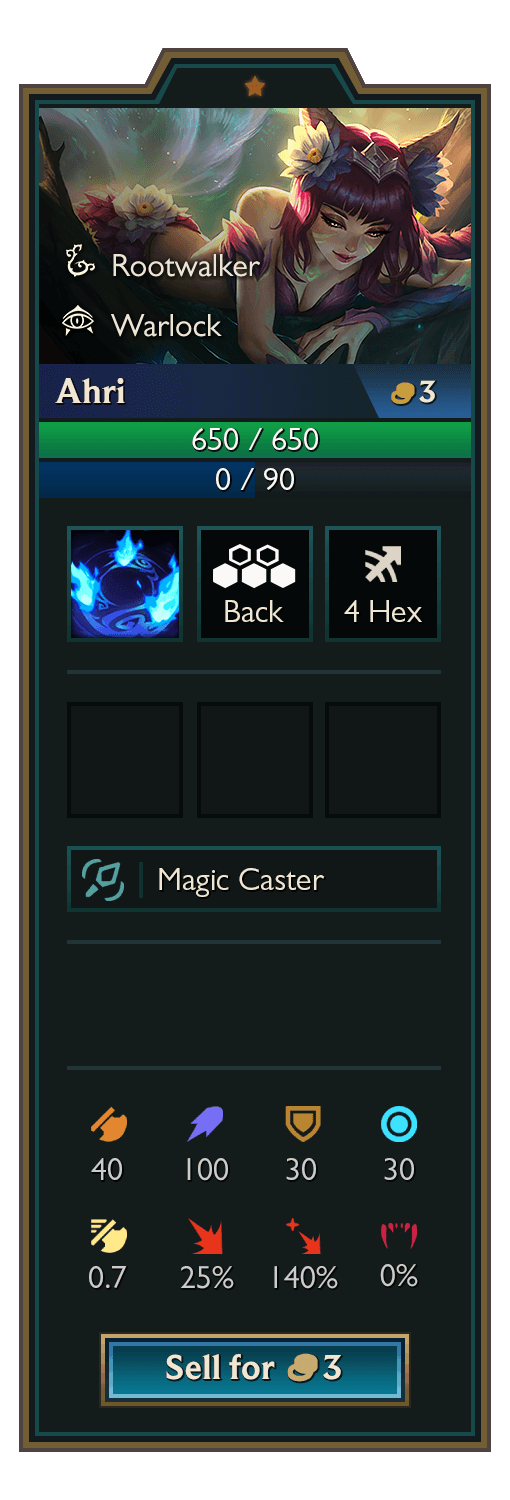
Task: Click the omnivamp fangs icon
Action: pos(399,1236)
